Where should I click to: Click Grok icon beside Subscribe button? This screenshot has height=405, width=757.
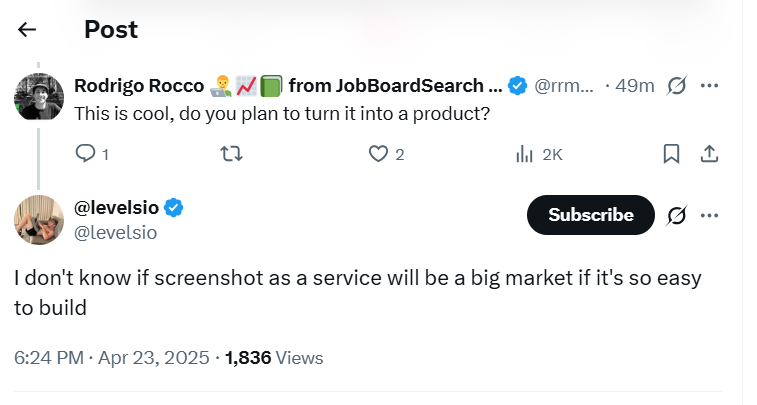(x=676, y=215)
